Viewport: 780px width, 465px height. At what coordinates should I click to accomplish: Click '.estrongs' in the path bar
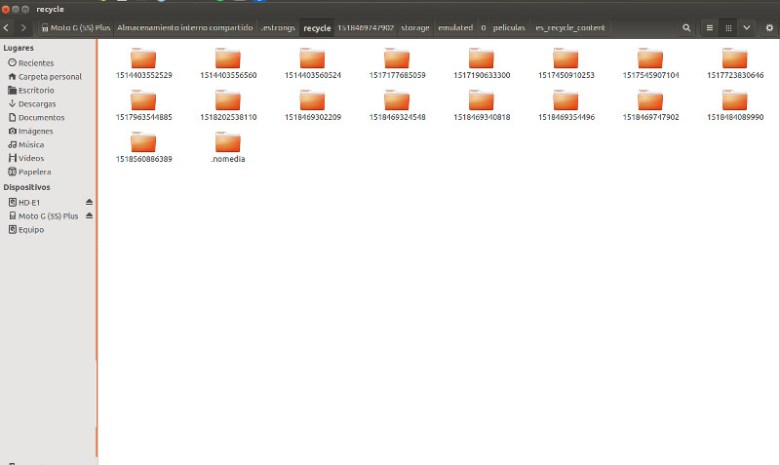[x=278, y=28]
